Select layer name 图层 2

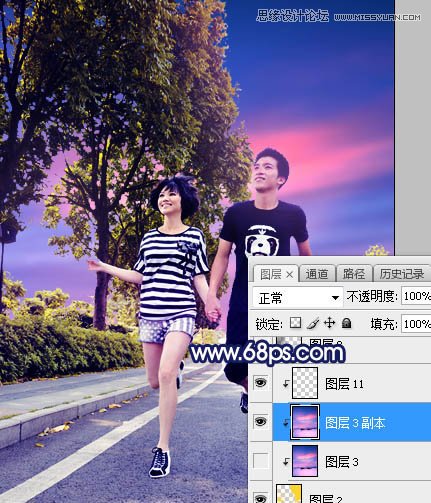[325, 498]
